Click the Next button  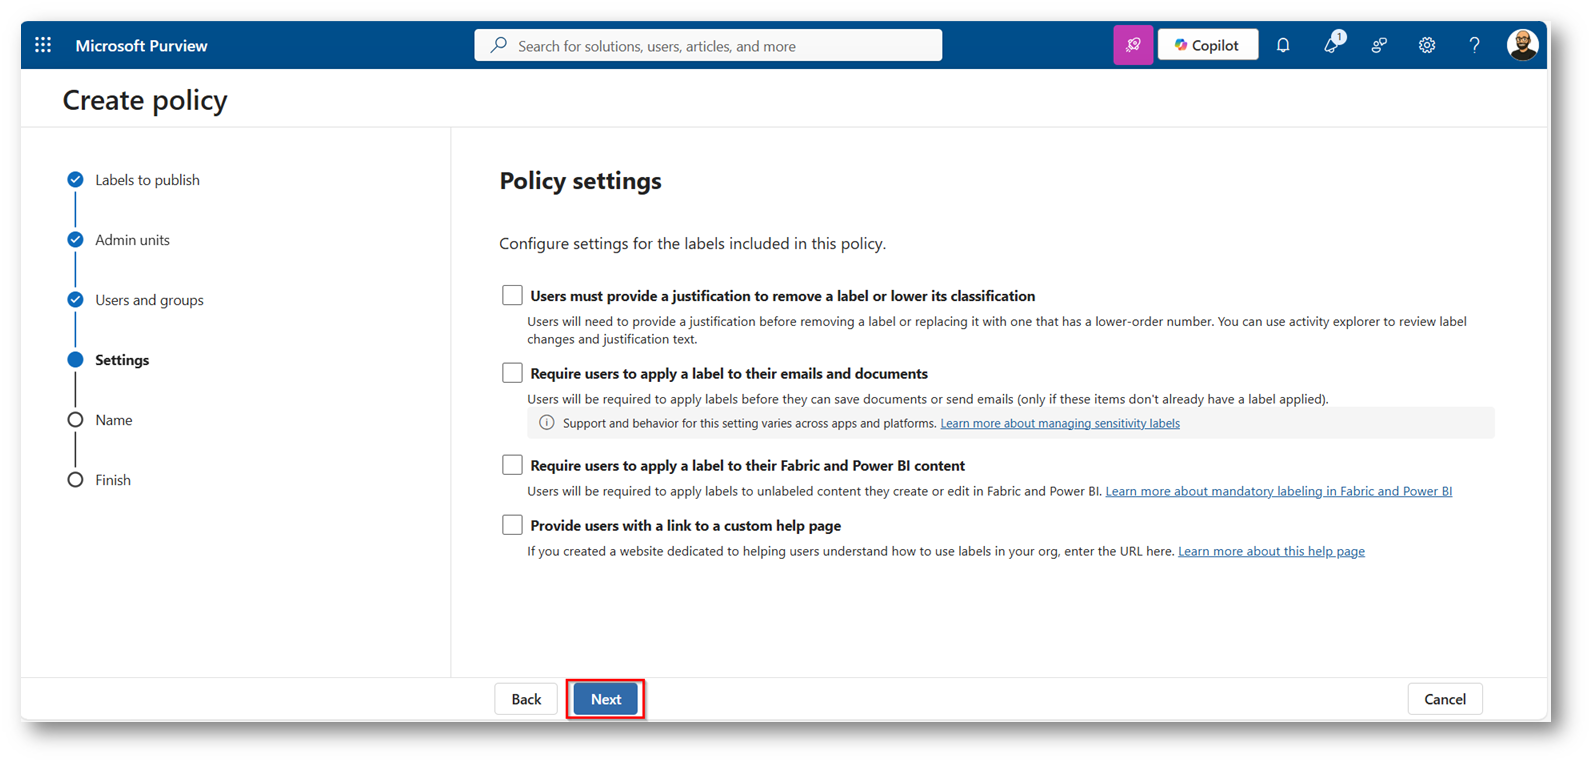605,699
